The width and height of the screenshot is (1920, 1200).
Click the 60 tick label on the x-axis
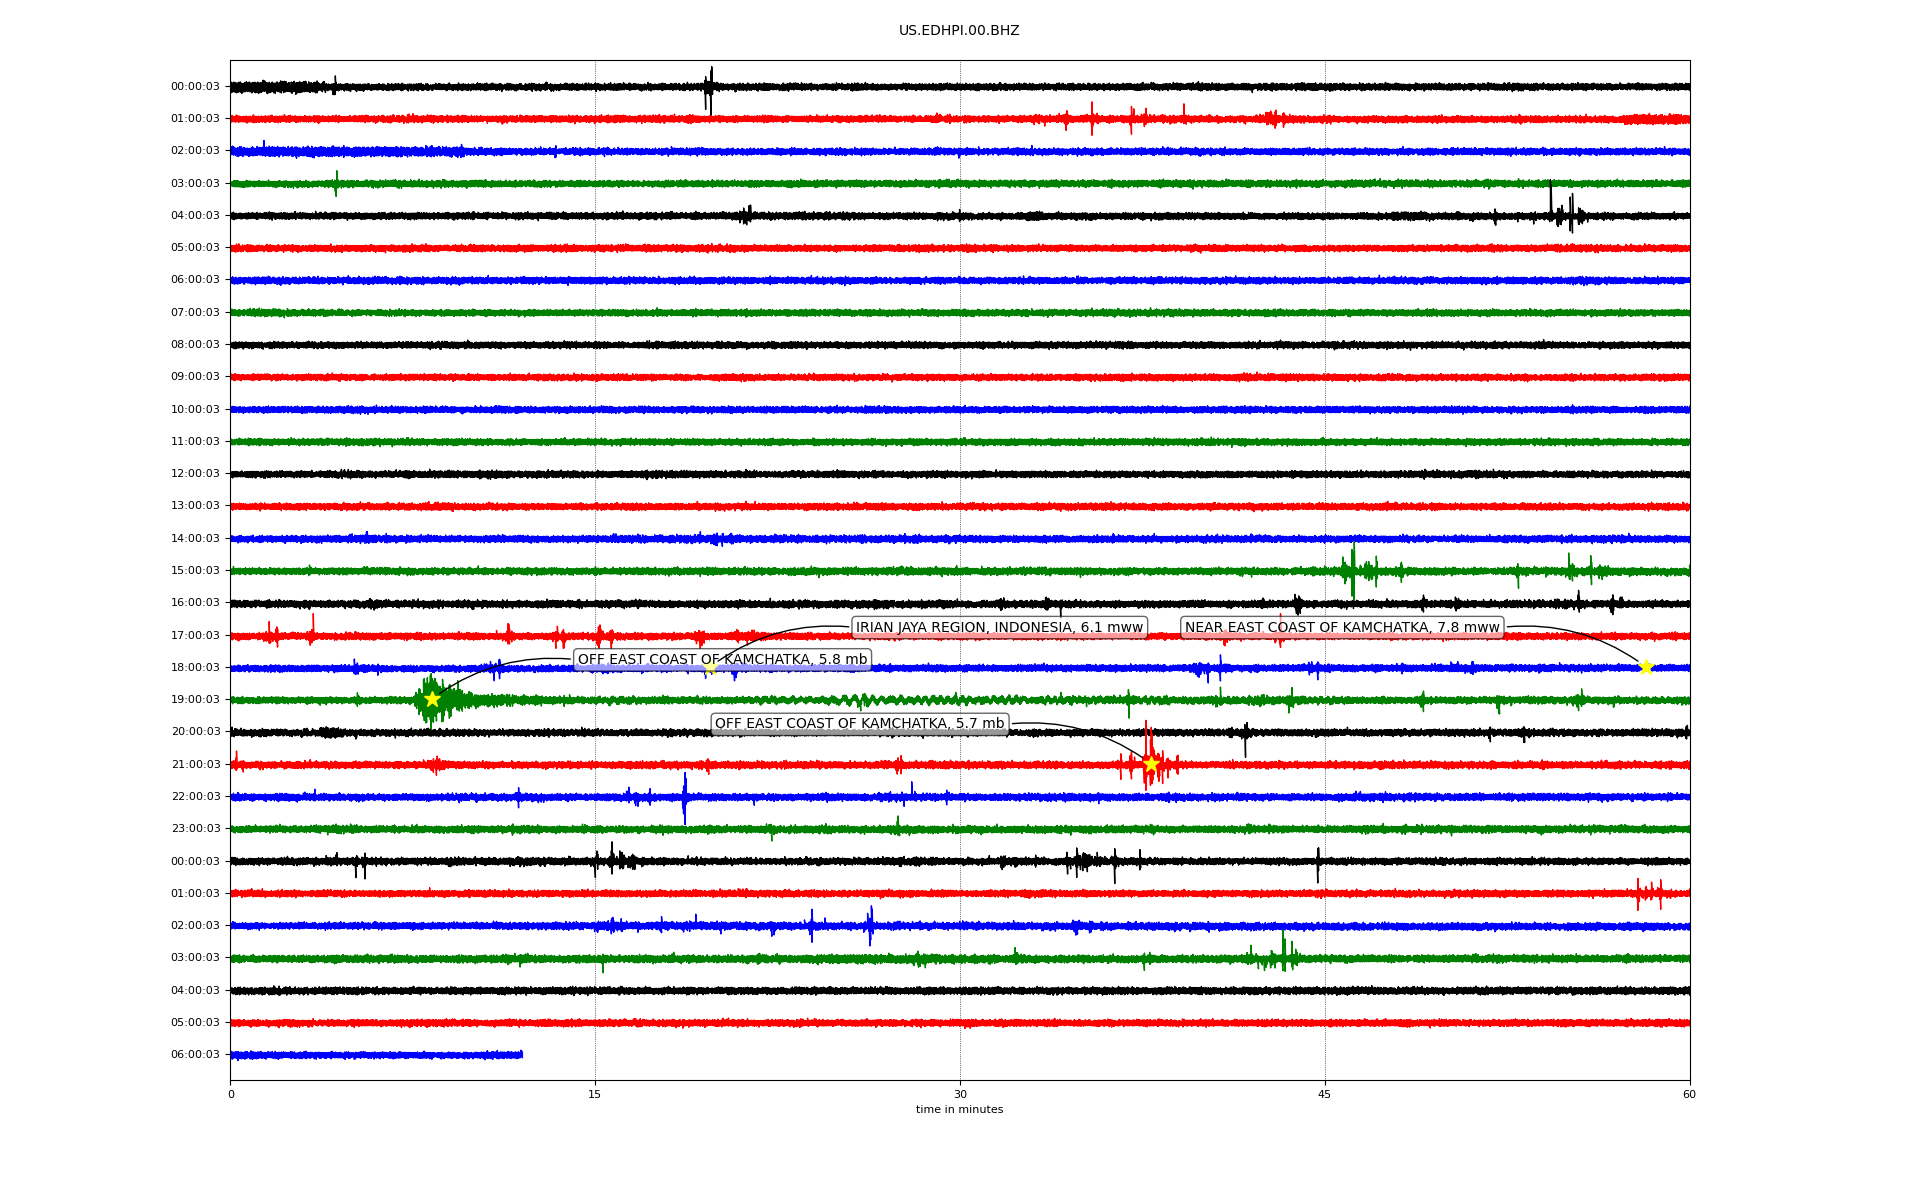click(x=1689, y=1095)
